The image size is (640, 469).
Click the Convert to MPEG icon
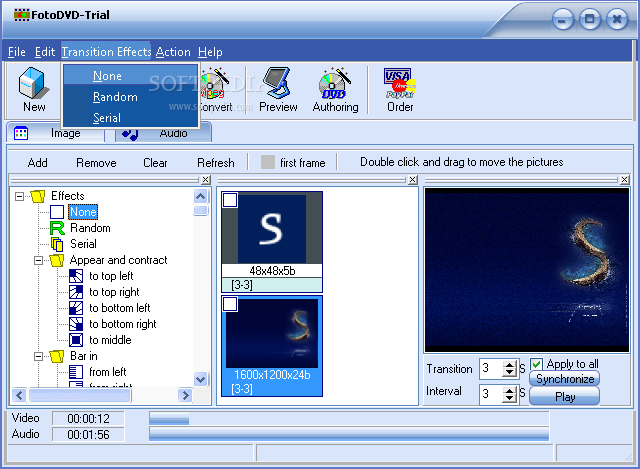point(214,84)
